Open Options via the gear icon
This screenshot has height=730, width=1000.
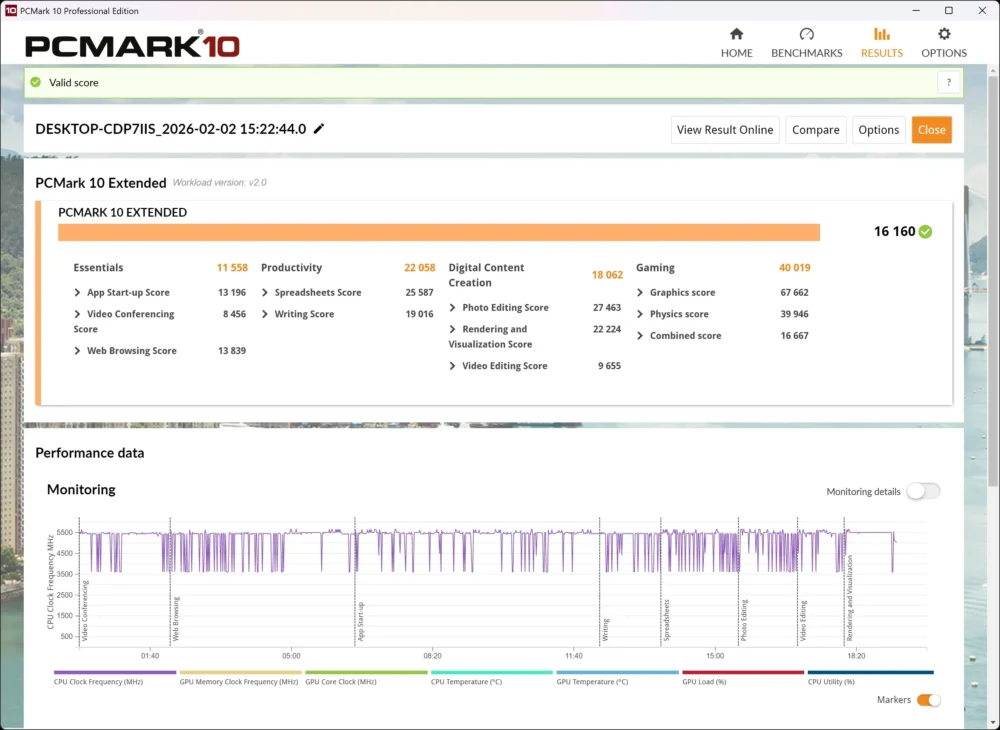tap(944, 34)
